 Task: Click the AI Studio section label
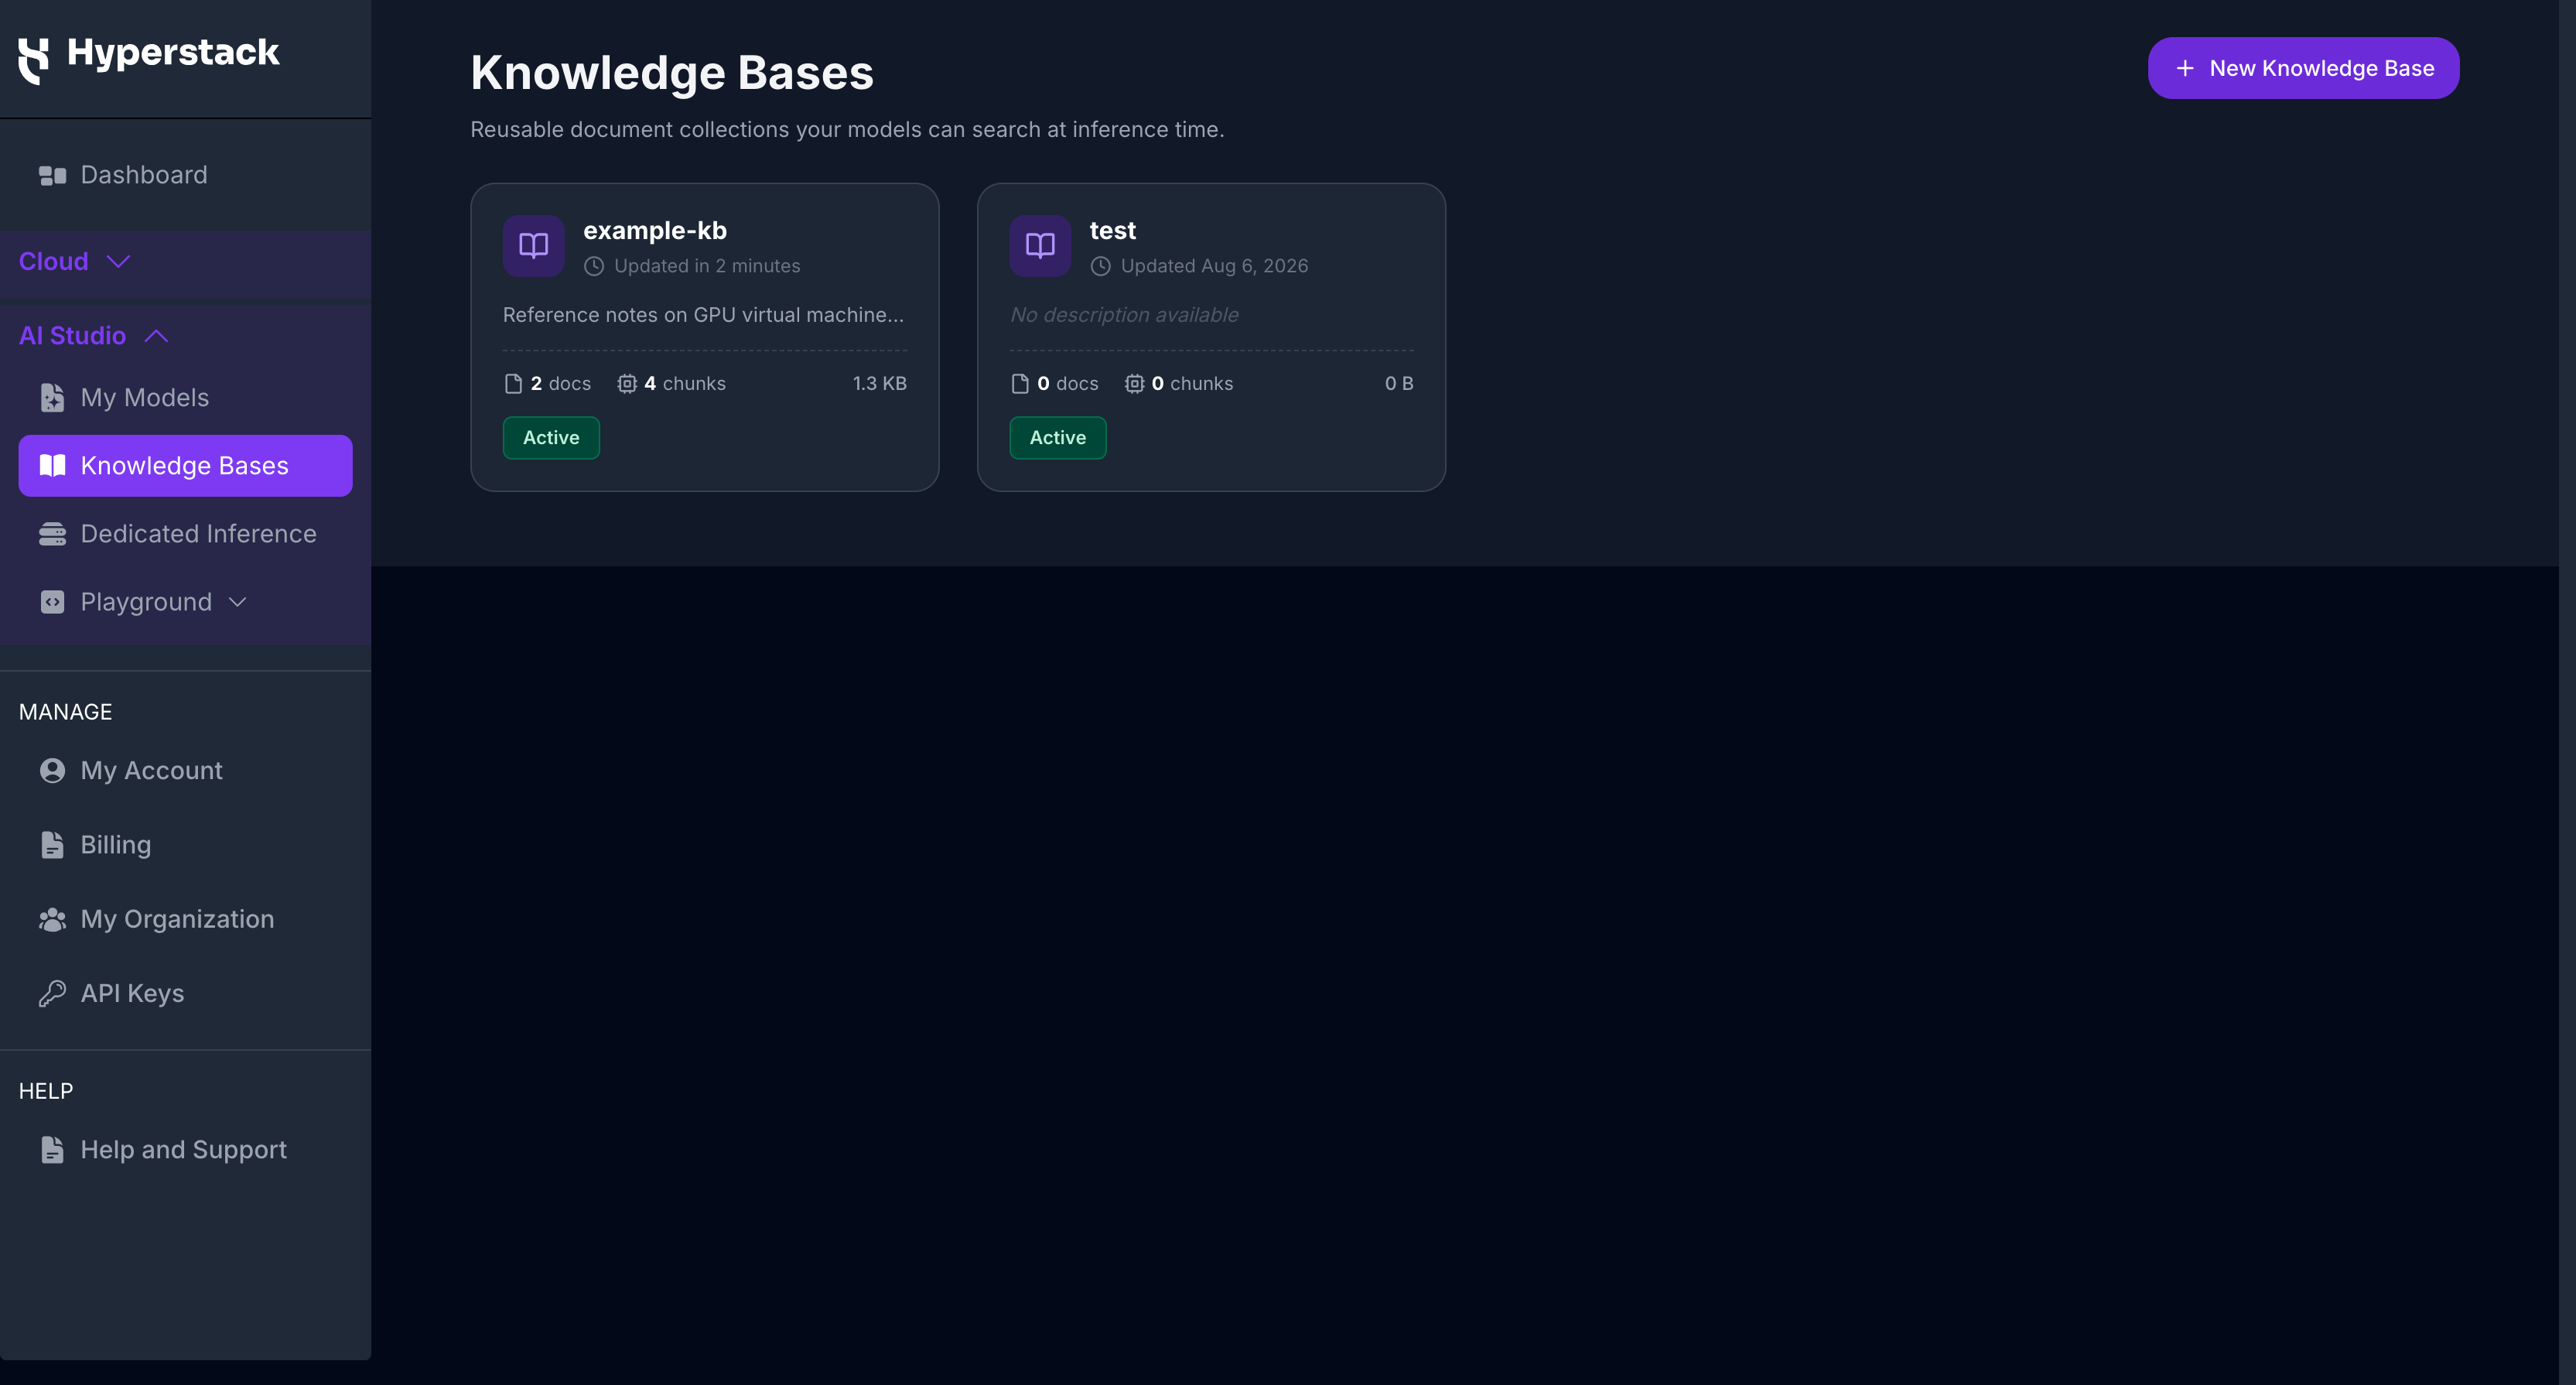(73, 336)
